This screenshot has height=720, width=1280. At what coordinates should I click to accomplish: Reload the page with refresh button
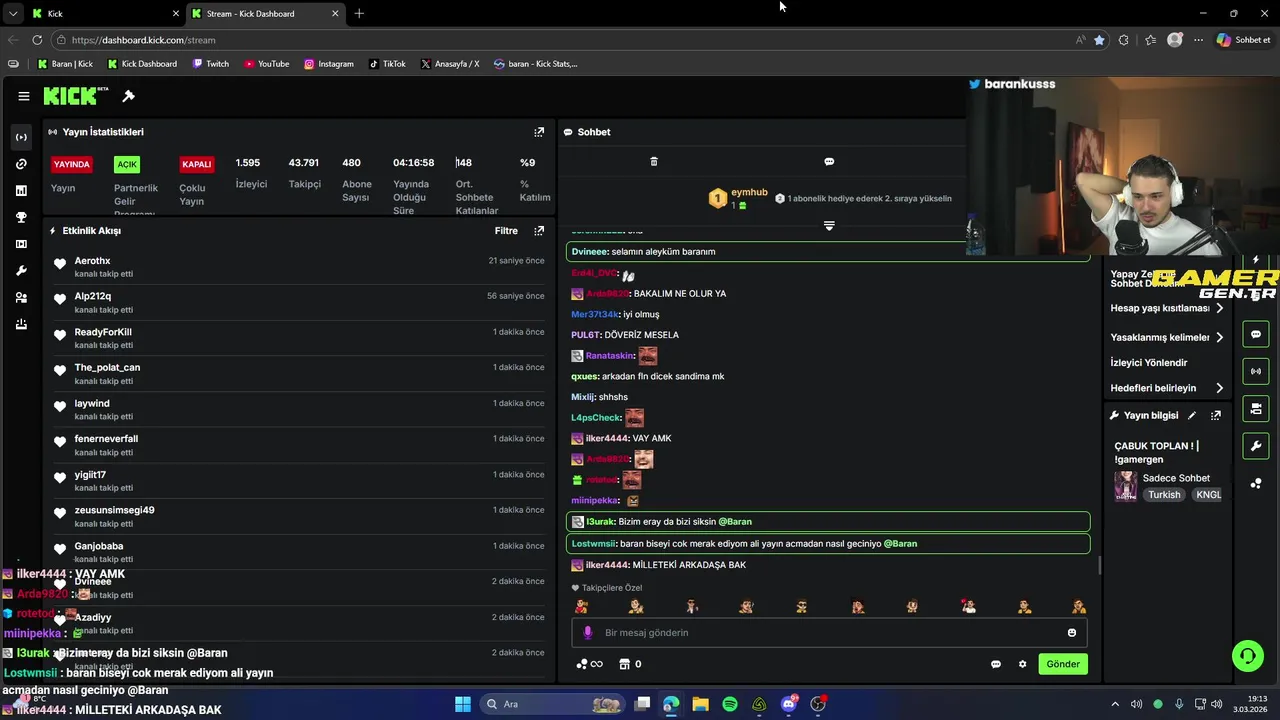click(37, 40)
